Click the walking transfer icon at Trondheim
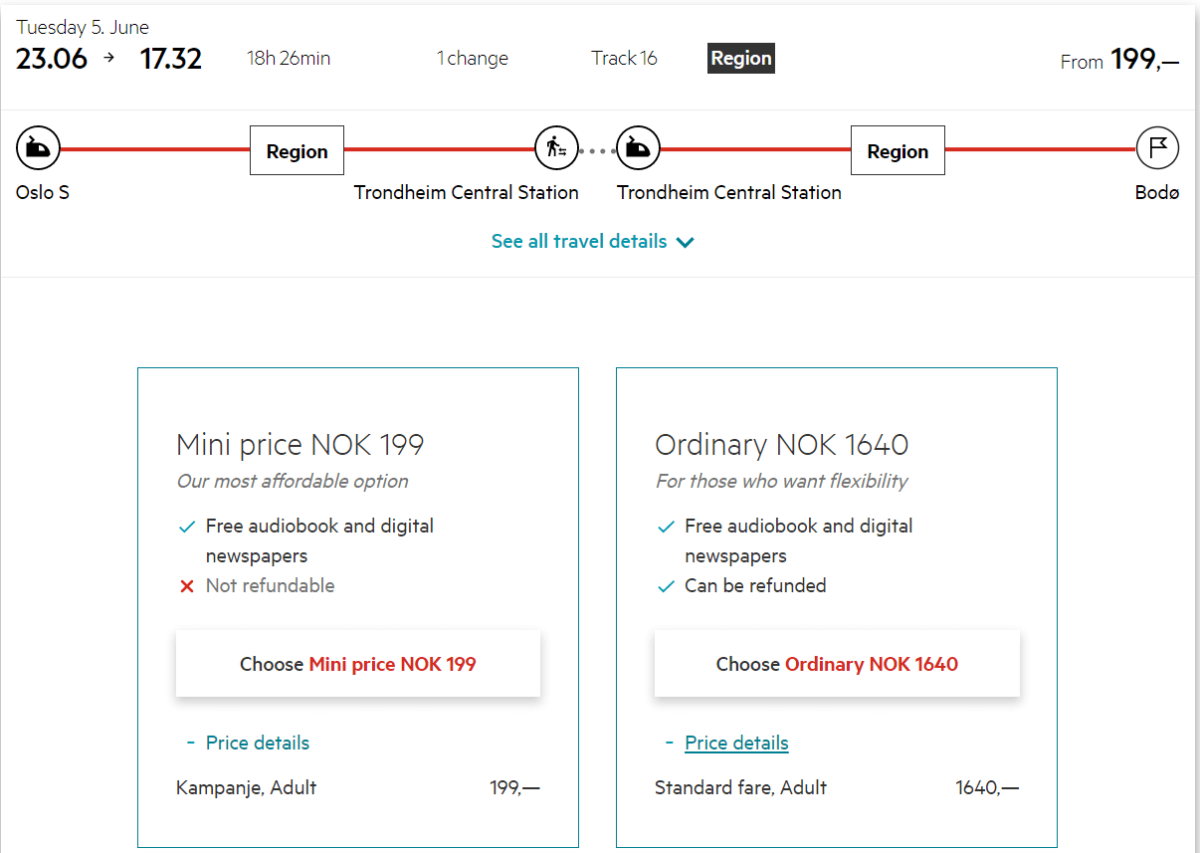Image resolution: width=1200 pixels, height=853 pixels. (556, 150)
